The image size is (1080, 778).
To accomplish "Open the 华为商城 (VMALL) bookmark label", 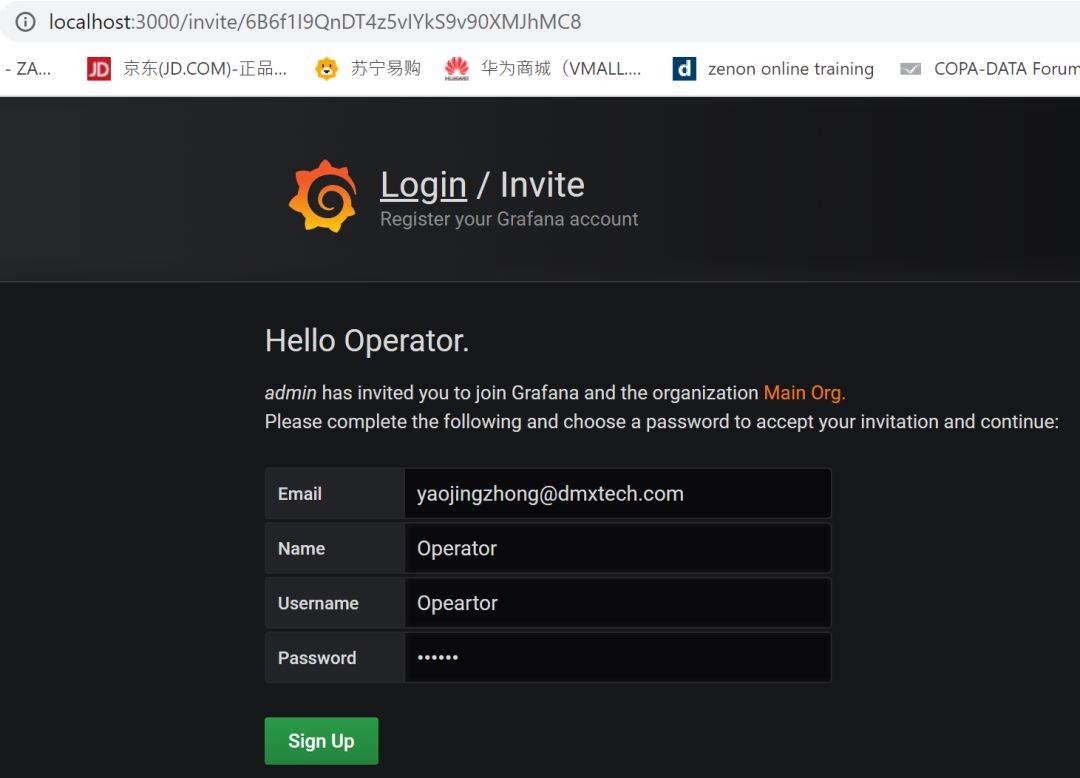I will [561, 69].
